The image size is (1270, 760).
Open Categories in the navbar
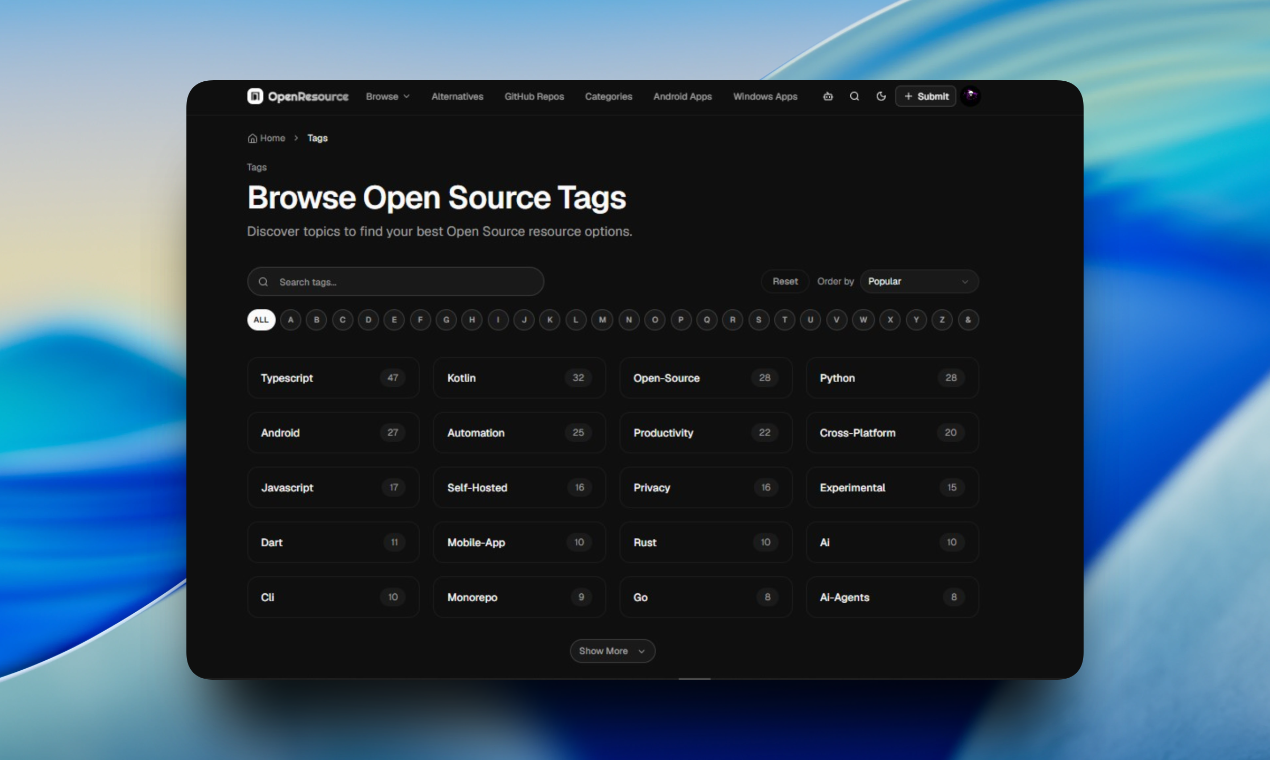(x=608, y=96)
